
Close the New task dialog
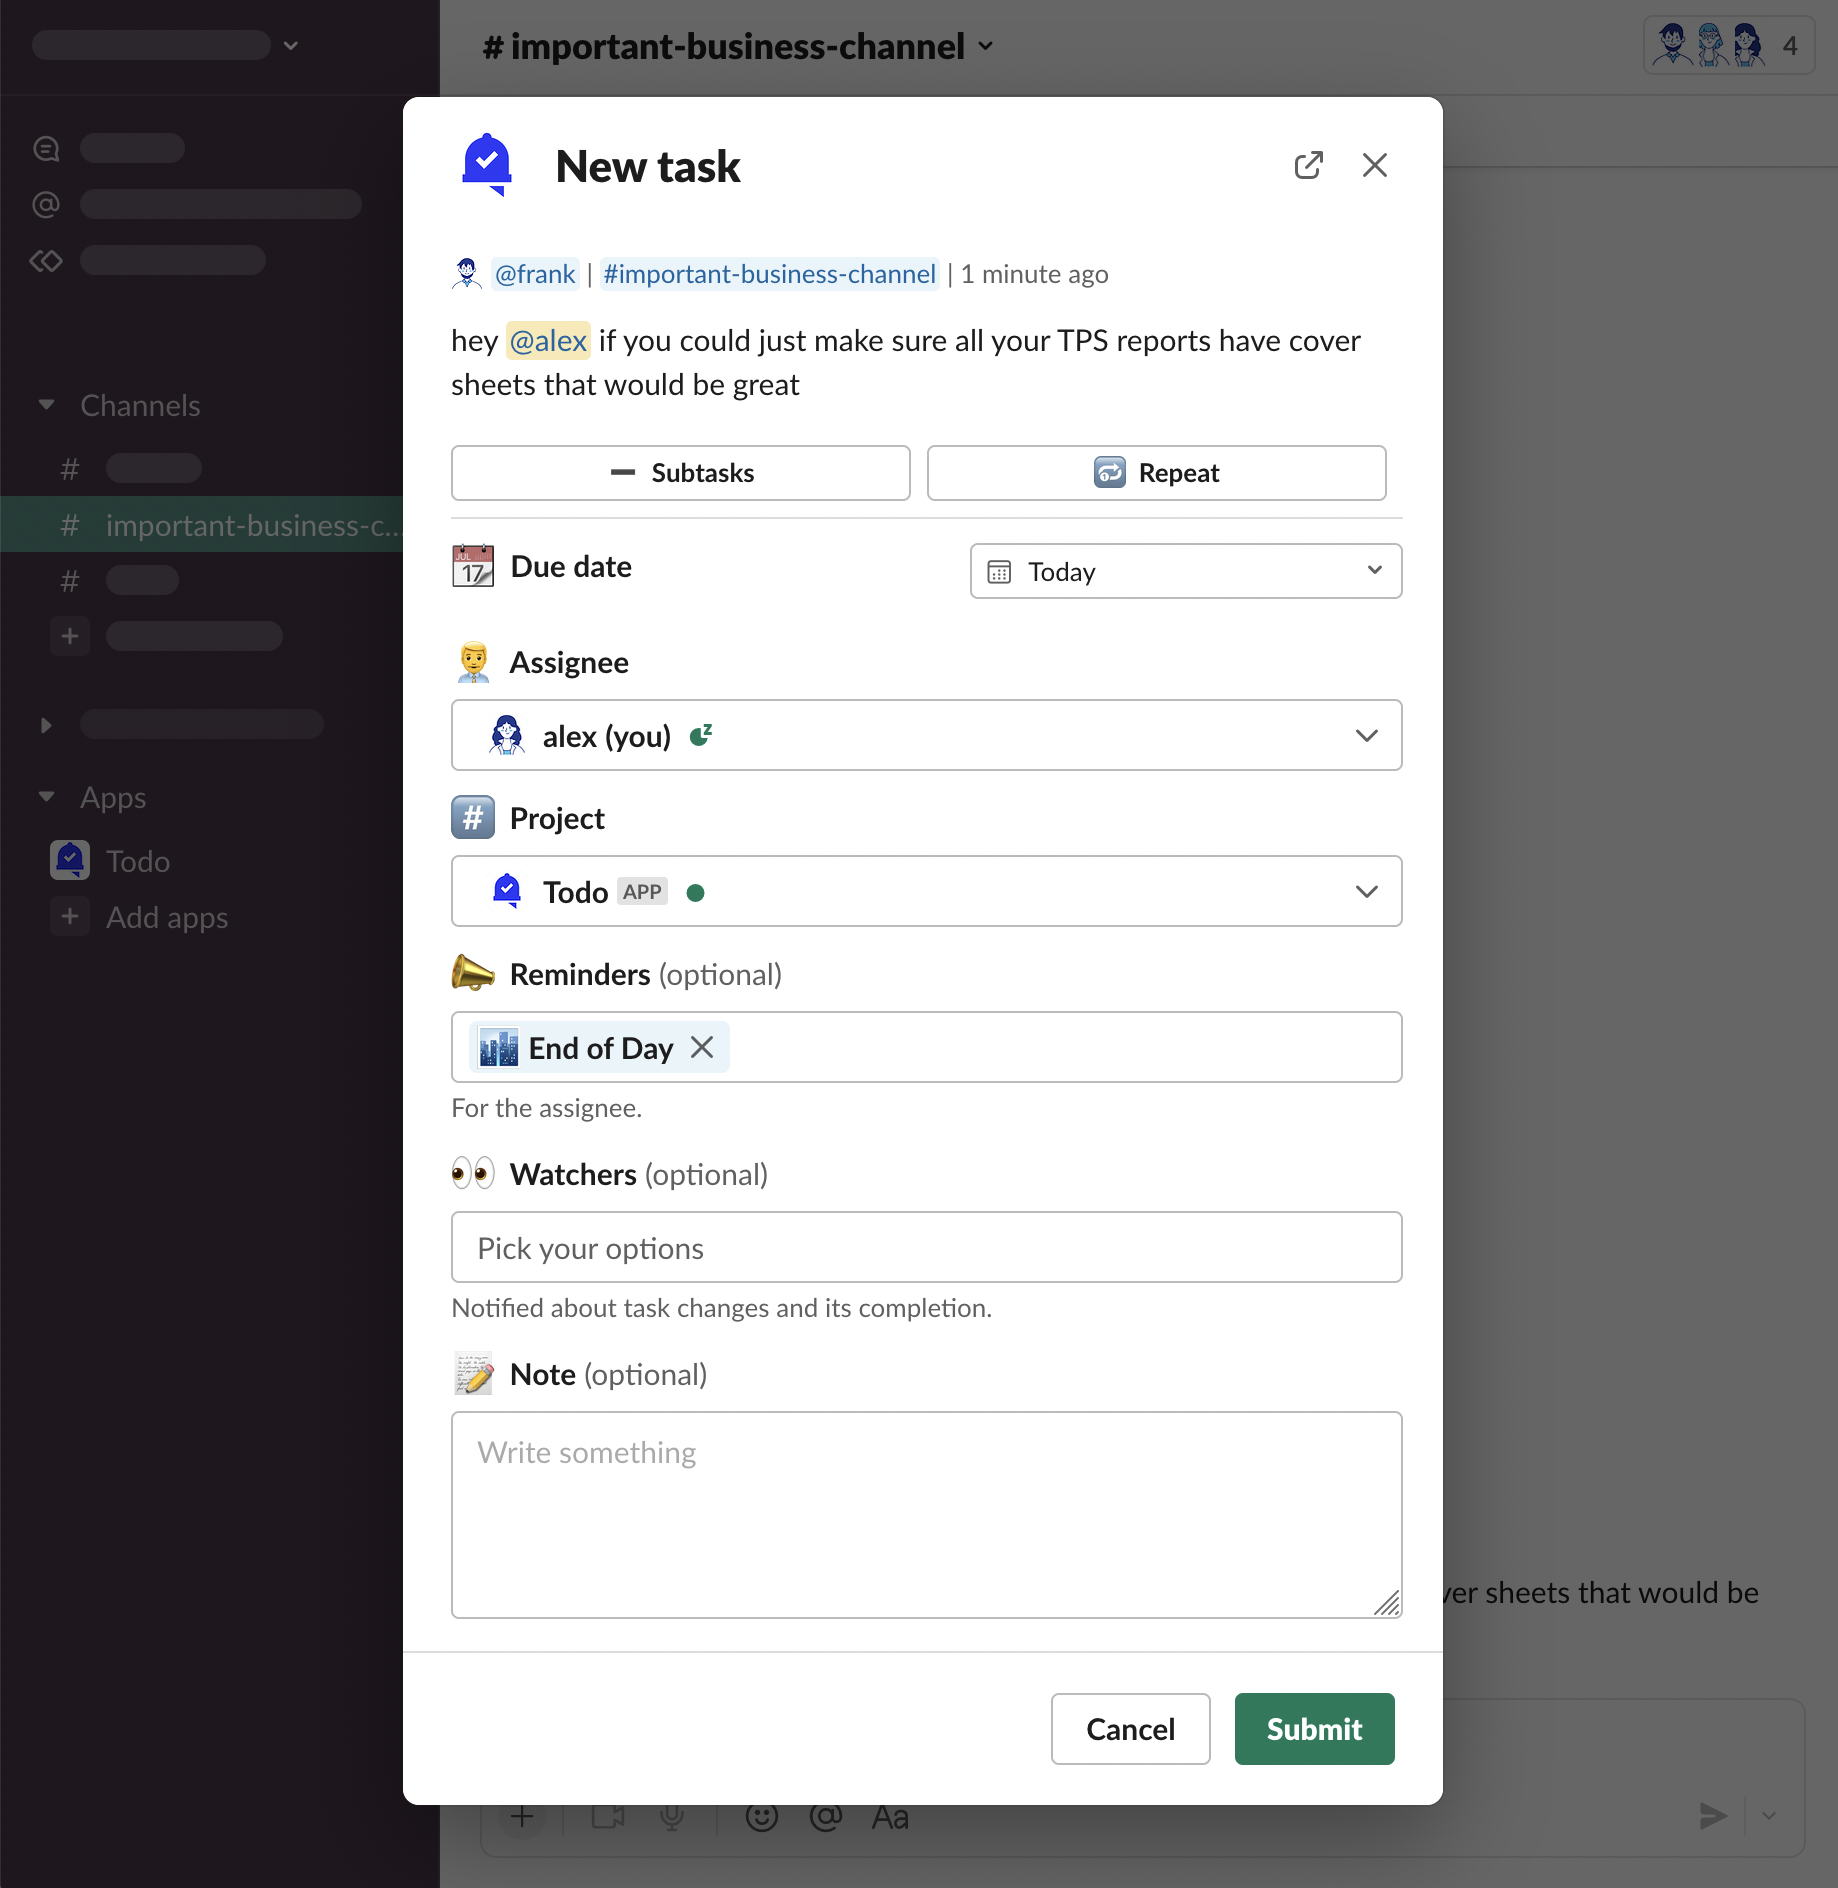pyautogui.click(x=1374, y=166)
